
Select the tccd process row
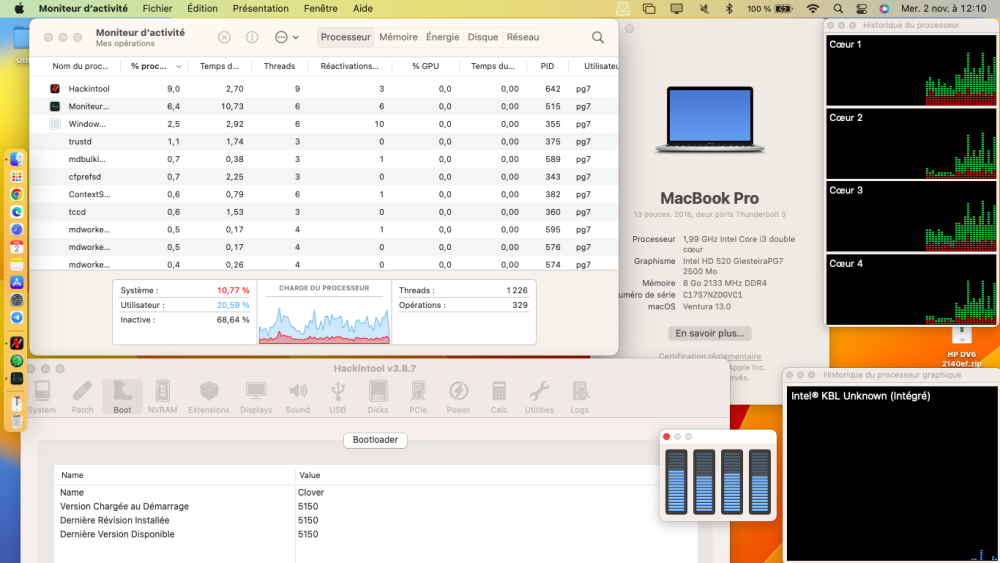[x=324, y=212]
